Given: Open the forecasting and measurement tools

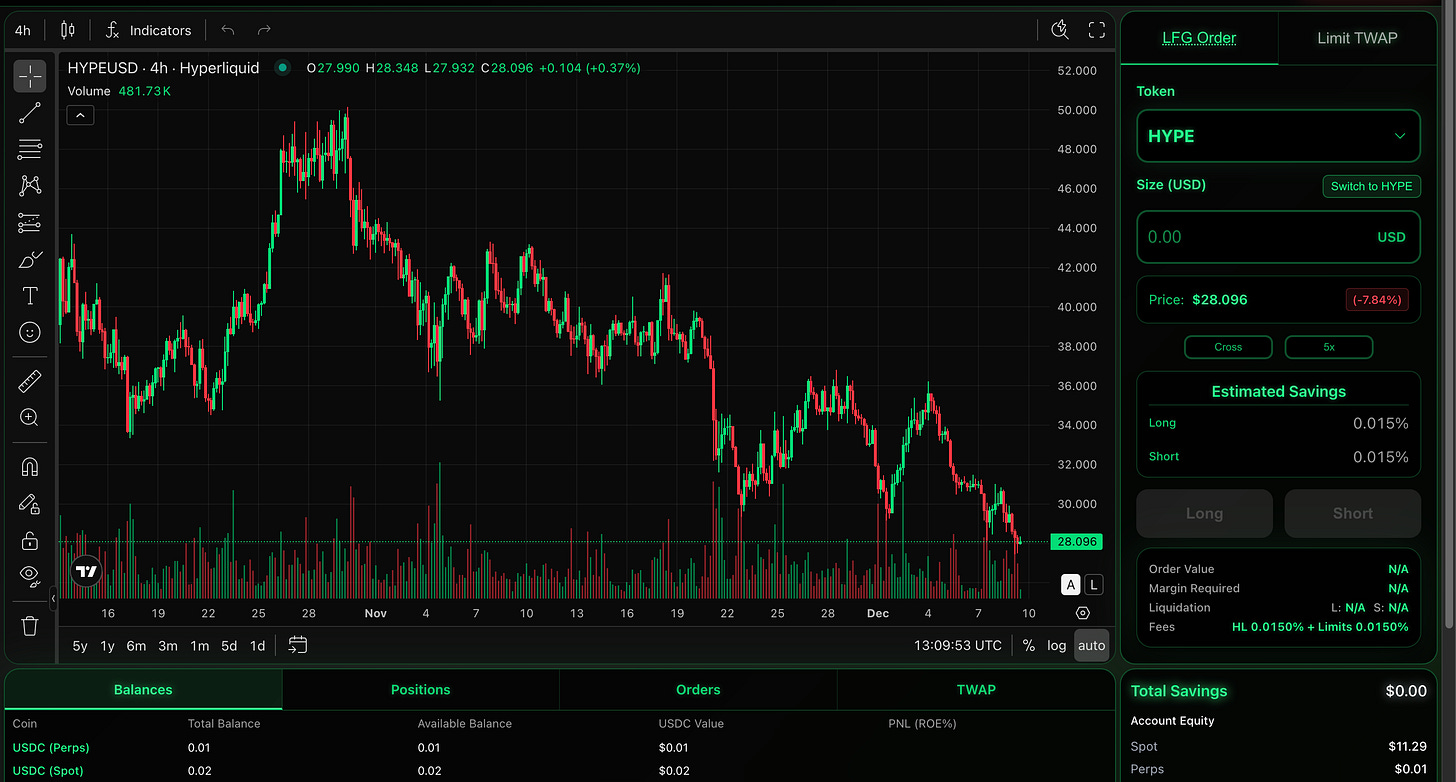Looking at the screenshot, I should click(30, 223).
